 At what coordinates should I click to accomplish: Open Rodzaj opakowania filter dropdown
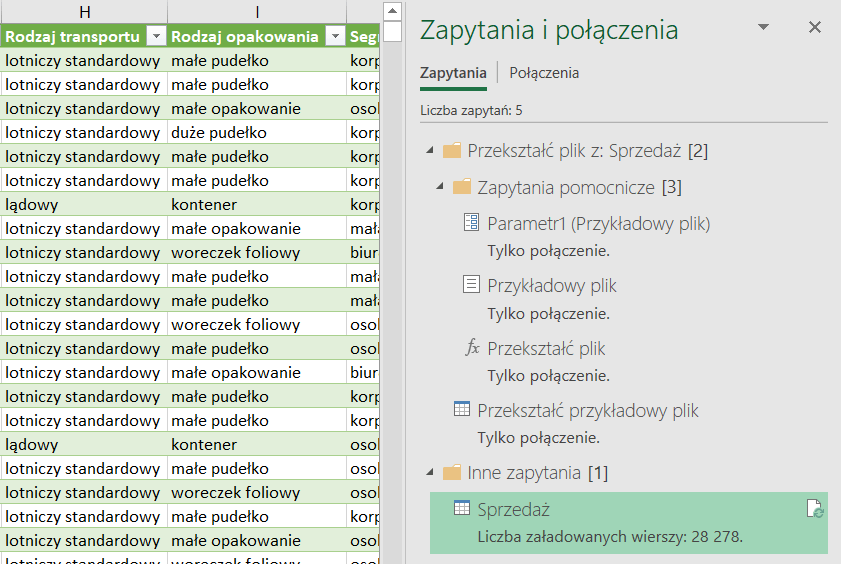tap(334, 37)
